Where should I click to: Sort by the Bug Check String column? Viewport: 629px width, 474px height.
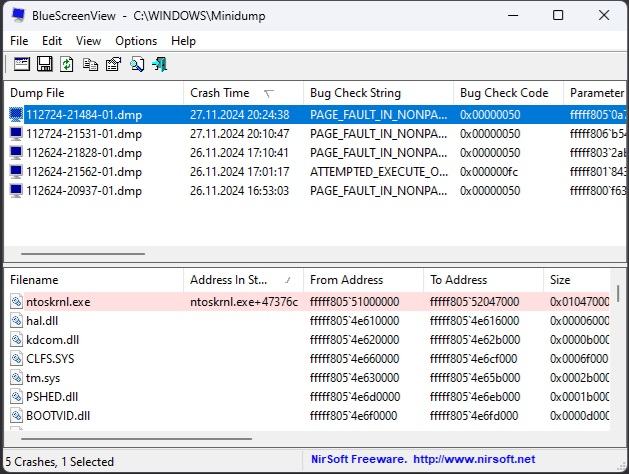point(378,93)
